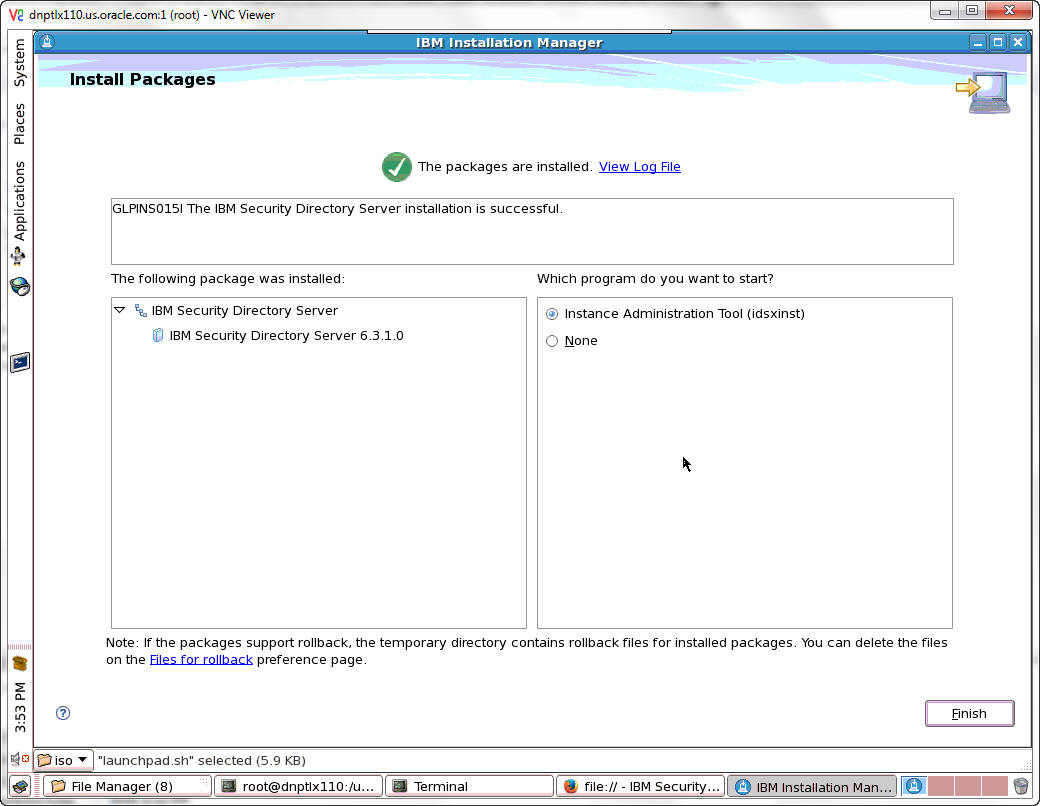Click the package updates box icon in panel
The height and width of the screenshot is (806, 1040).
[x=19, y=663]
